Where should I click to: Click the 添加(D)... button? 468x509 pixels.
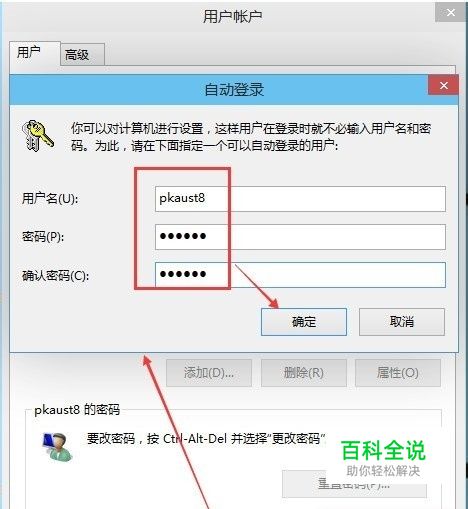[x=209, y=373]
